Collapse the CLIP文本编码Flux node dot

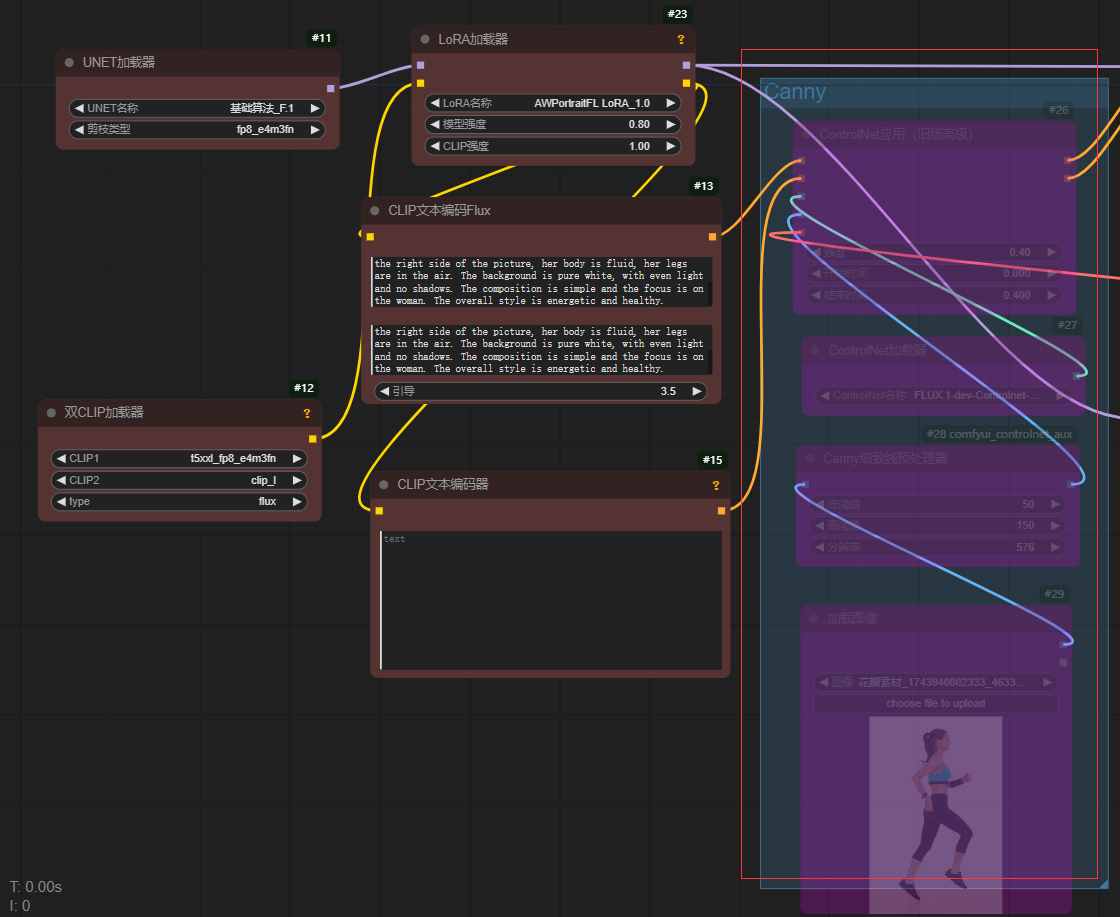coord(374,211)
